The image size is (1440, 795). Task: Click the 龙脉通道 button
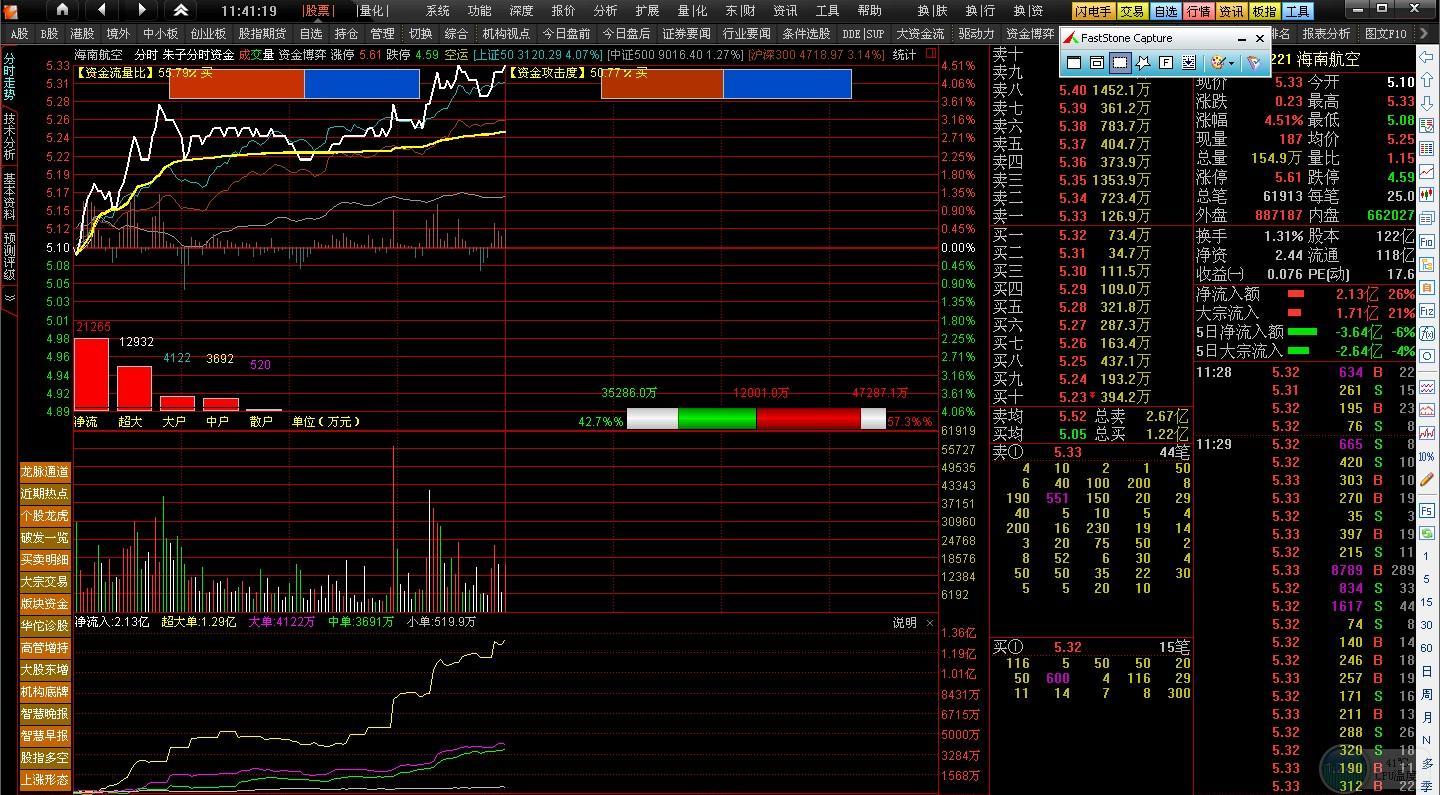[45, 472]
